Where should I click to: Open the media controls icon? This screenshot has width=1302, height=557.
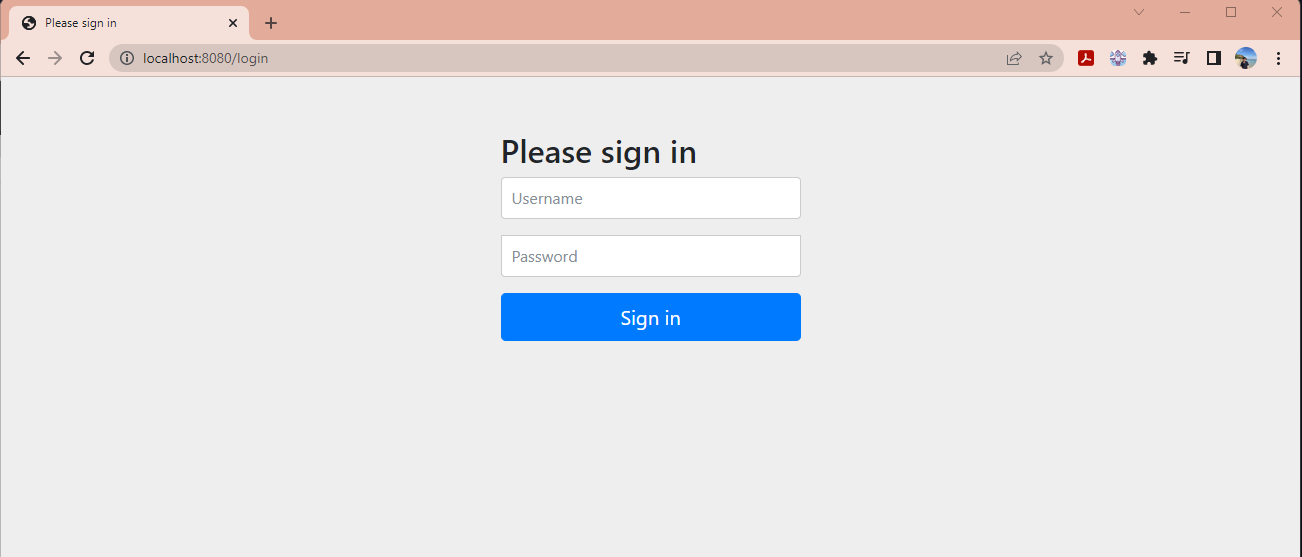click(x=1182, y=58)
